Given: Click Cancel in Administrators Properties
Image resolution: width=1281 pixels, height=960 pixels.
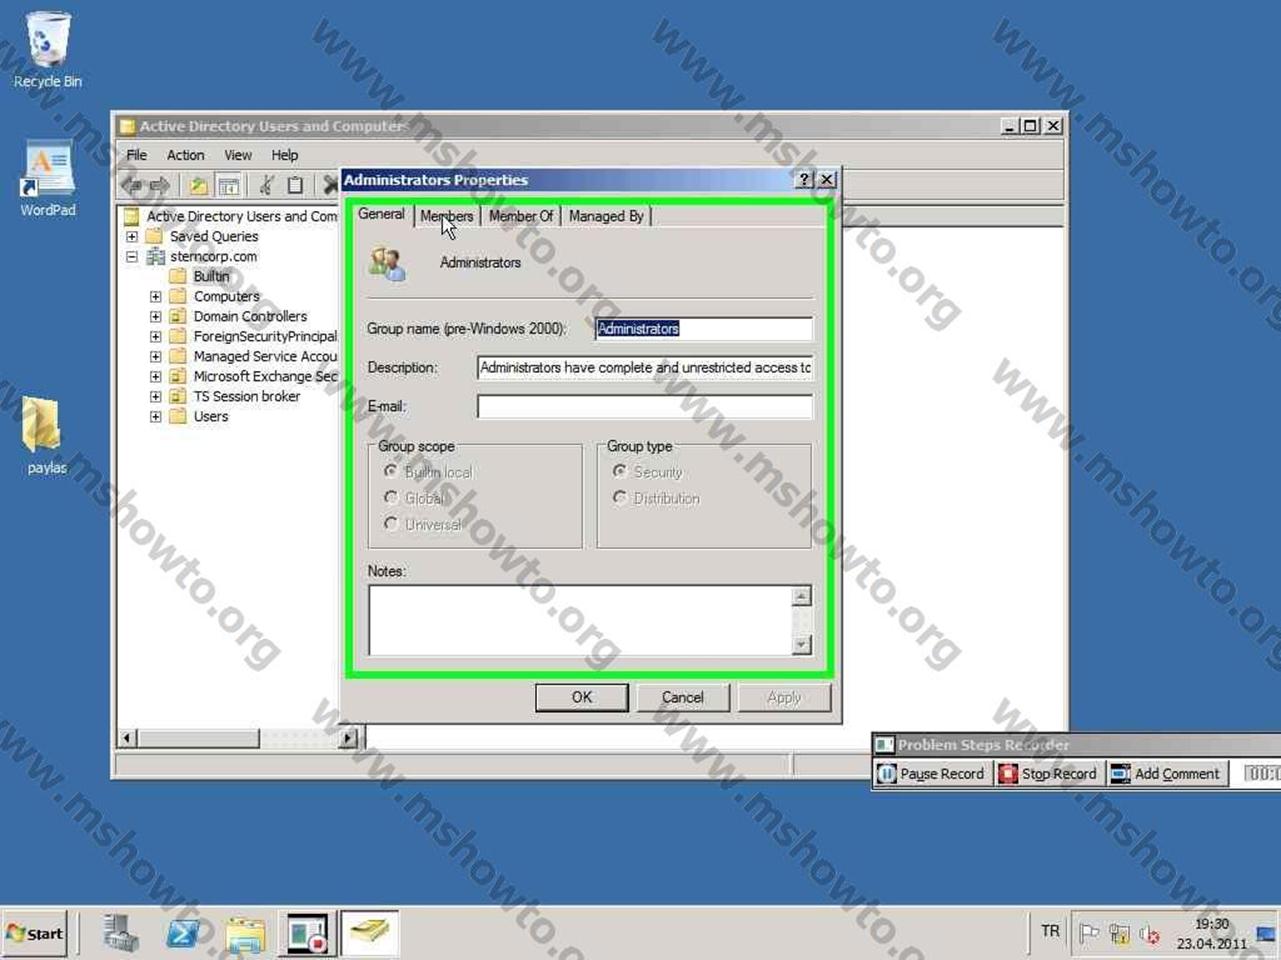Looking at the screenshot, I should click(683, 698).
